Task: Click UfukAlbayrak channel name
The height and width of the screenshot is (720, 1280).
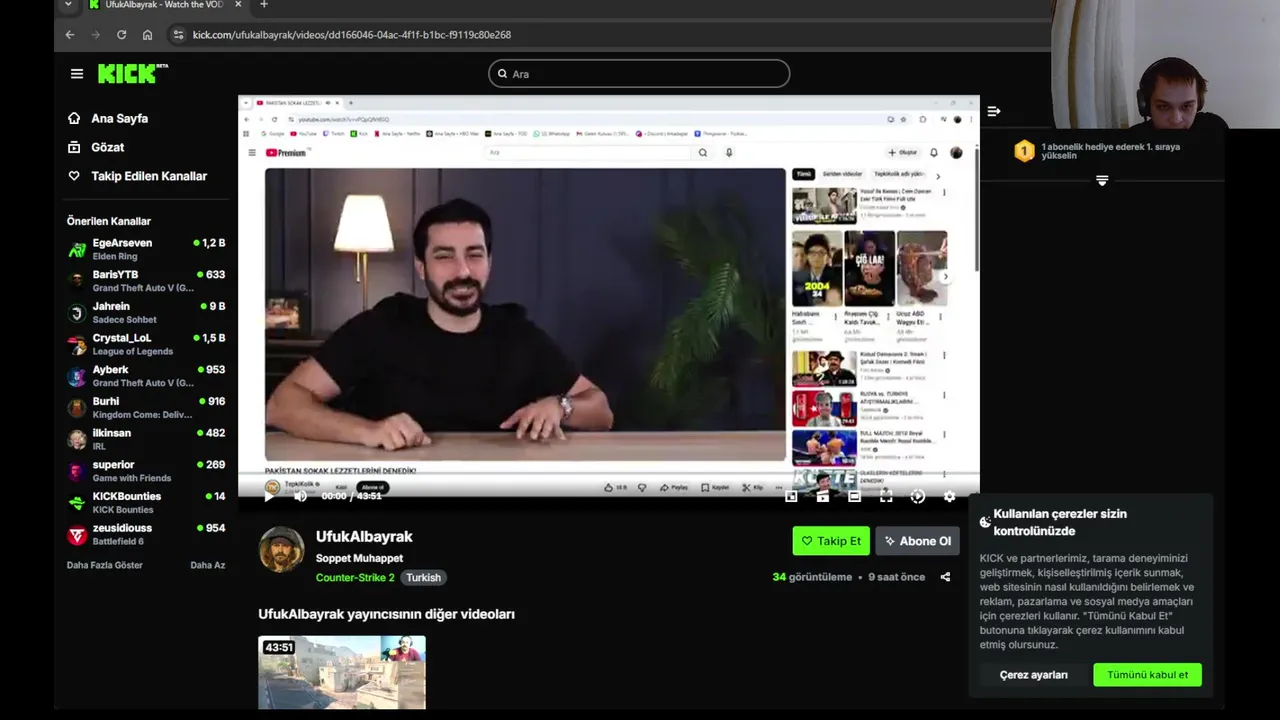Action: pos(364,537)
